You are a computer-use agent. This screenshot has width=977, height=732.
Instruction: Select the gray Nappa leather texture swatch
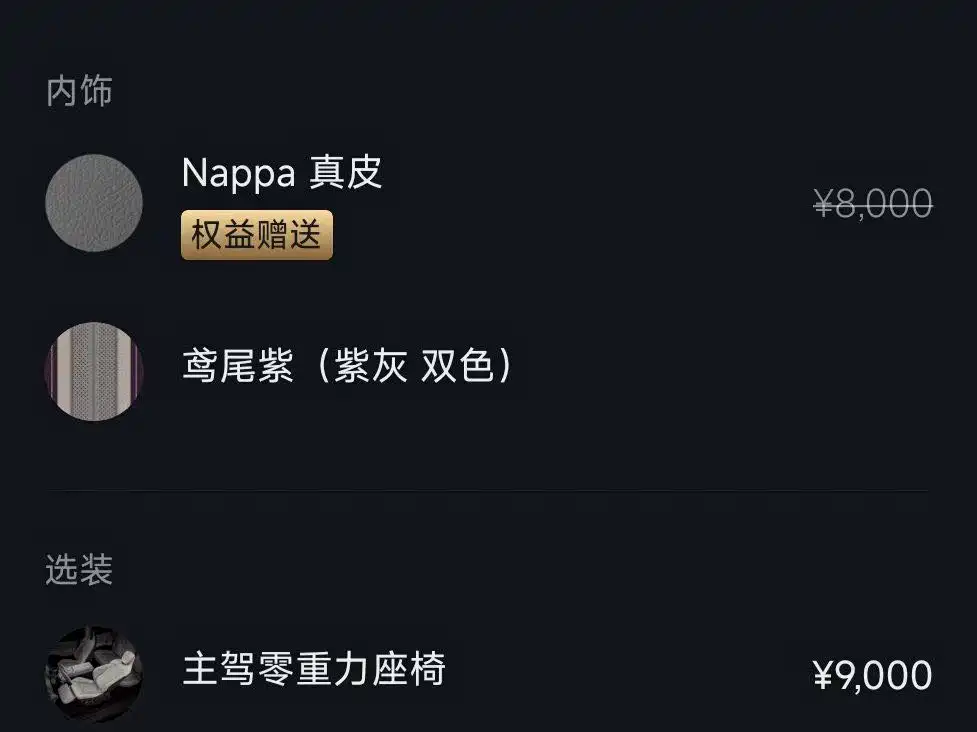click(x=93, y=203)
